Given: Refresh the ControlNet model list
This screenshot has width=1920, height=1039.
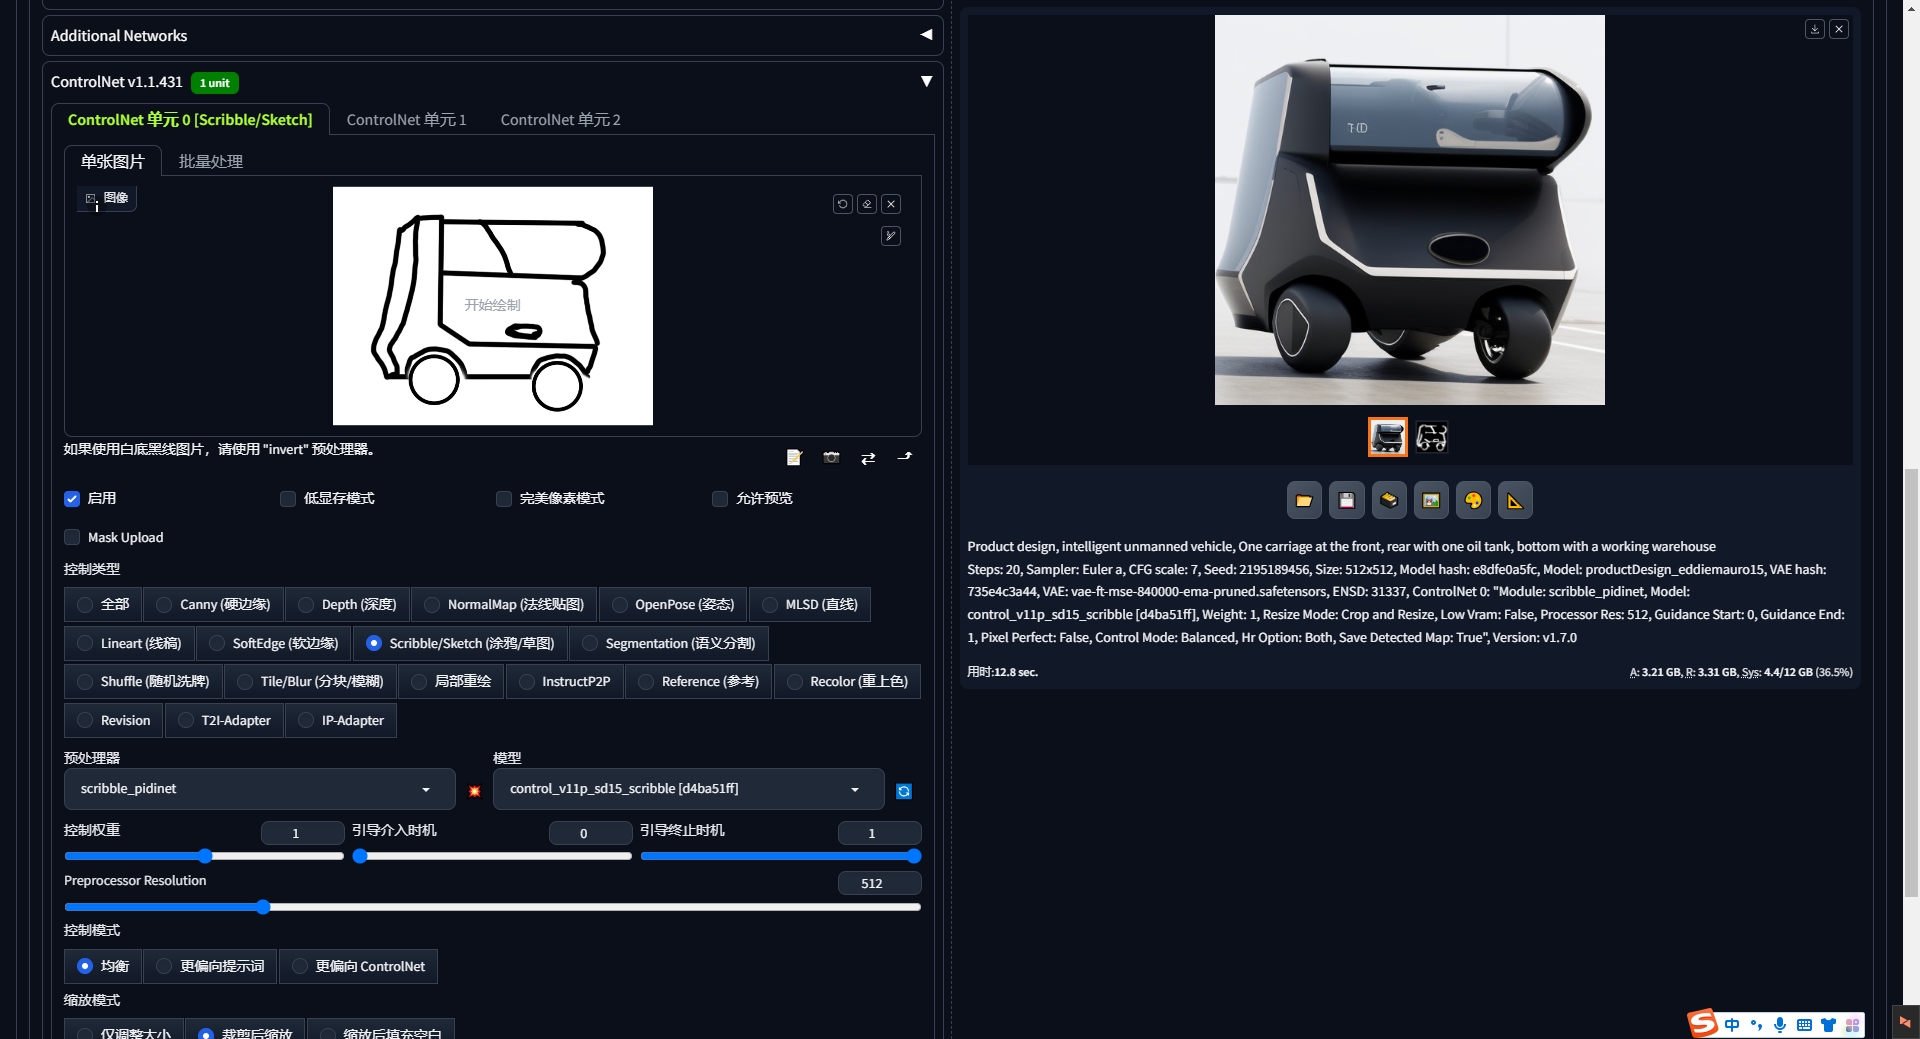Looking at the screenshot, I should click(904, 791).
